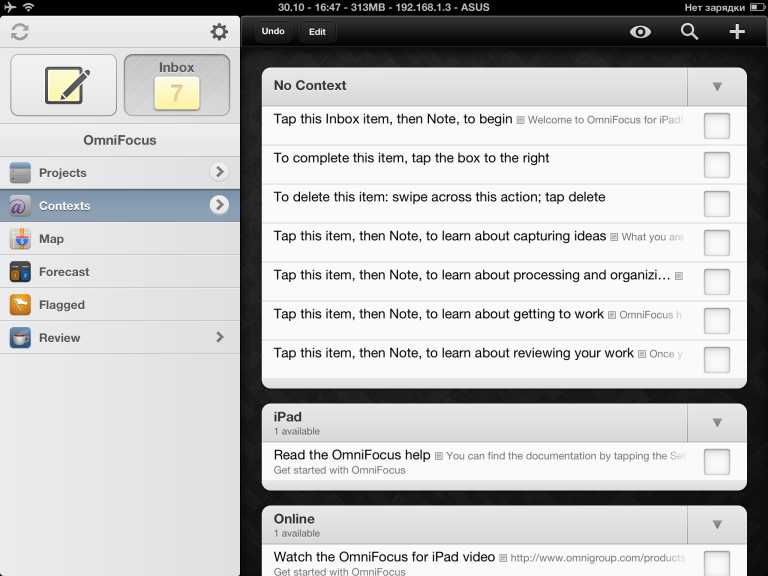
Task: Open the Inbox tile showing 7
Action: tap(177, 85)
